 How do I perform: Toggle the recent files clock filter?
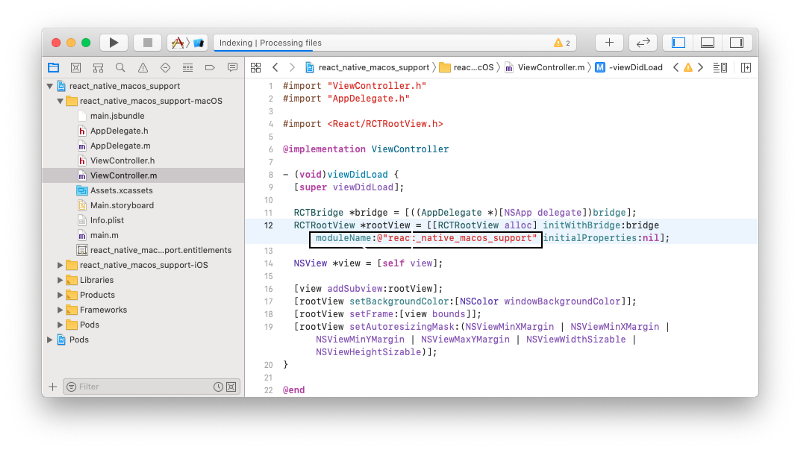click(218, 387)
